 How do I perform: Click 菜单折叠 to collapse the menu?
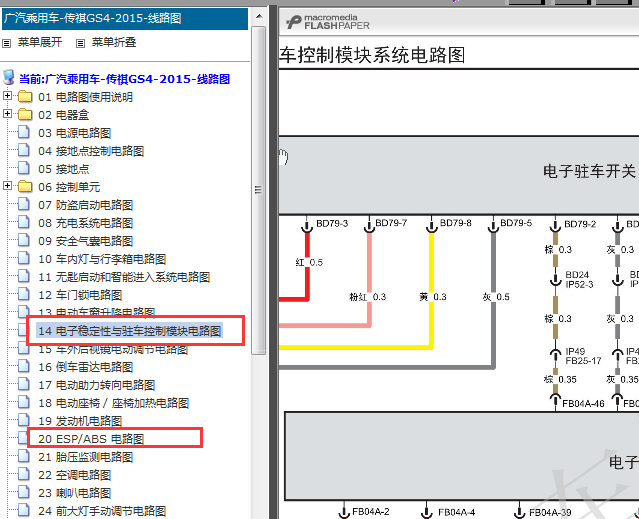coord(114,42)
